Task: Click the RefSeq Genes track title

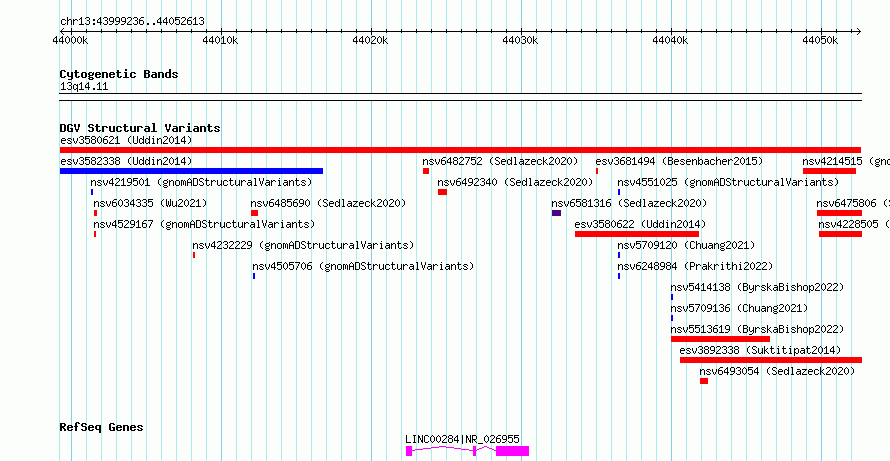Action: click(x=101, y=427)
